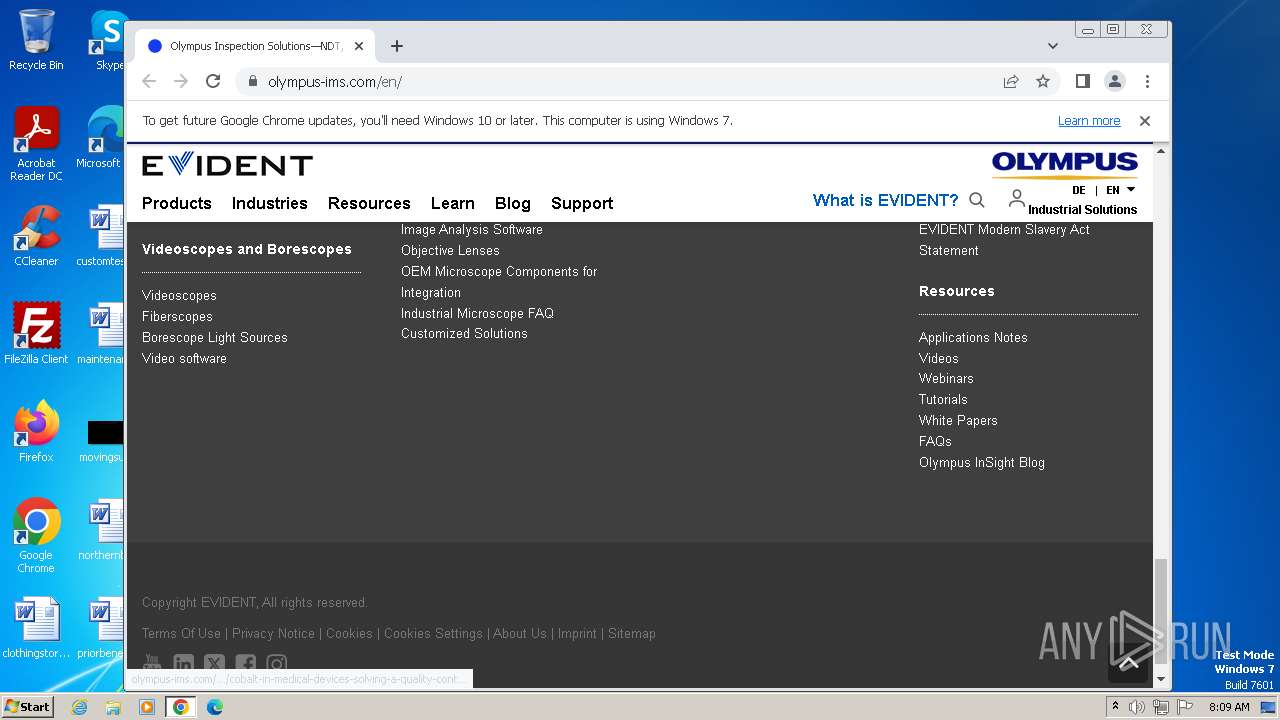Screen dimensions: 1280x720
Task: Open Chrome side panel icon
Action: (1082, 81)
